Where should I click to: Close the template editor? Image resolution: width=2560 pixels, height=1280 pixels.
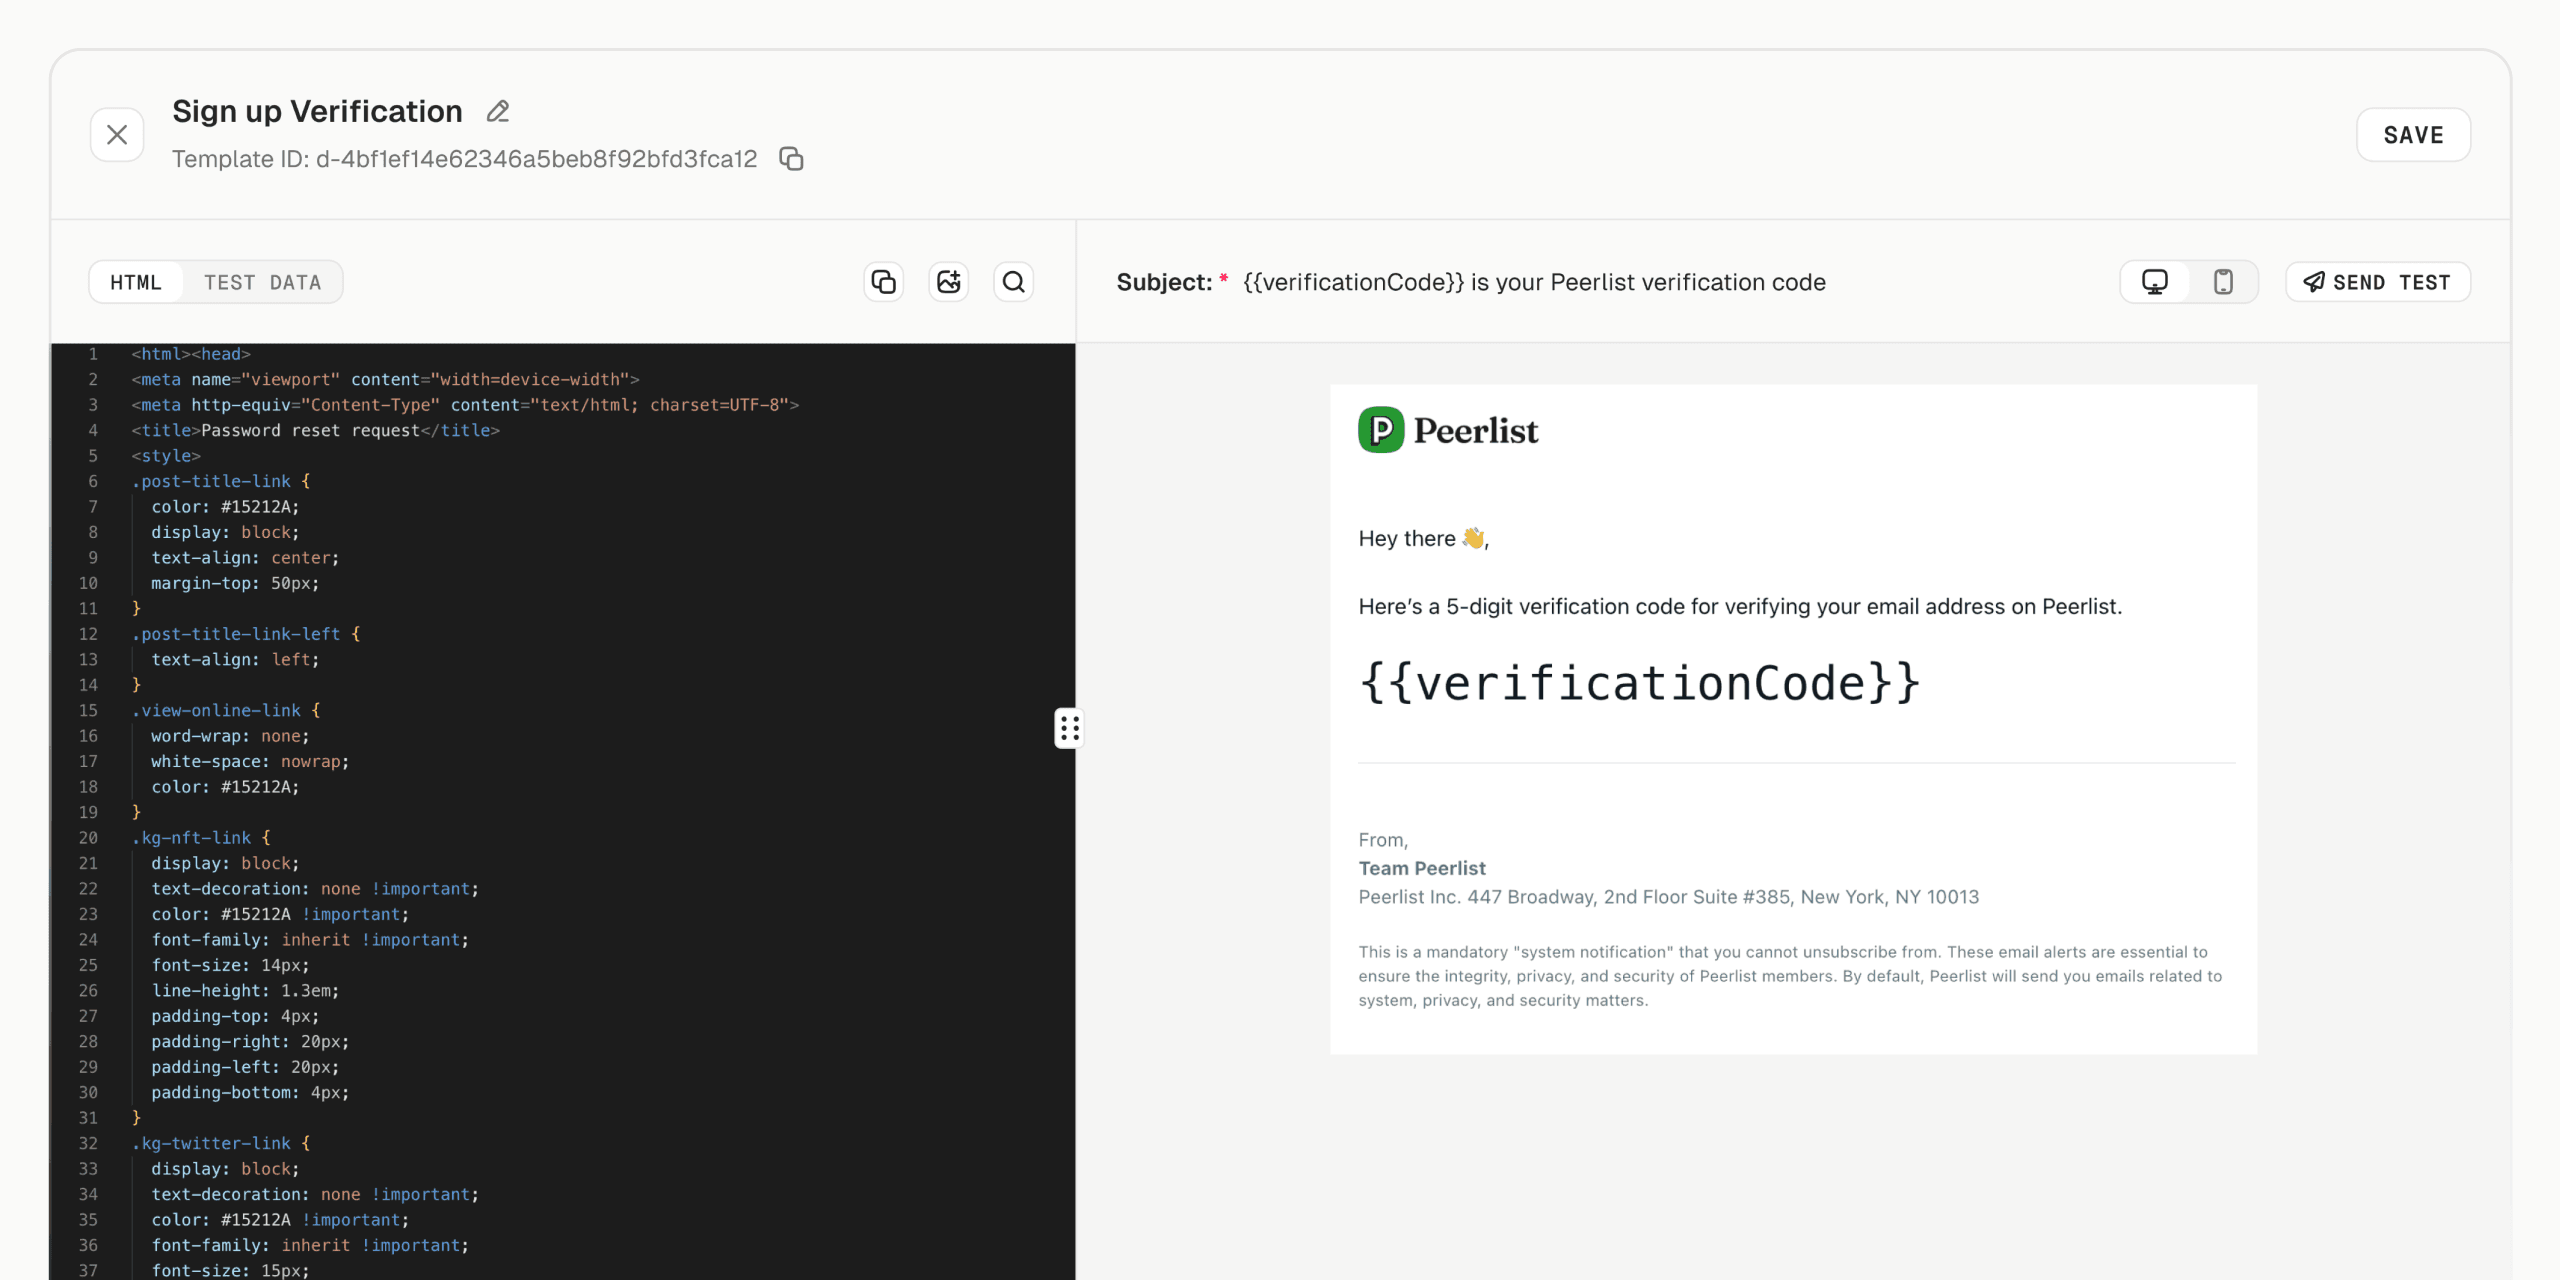116,134
